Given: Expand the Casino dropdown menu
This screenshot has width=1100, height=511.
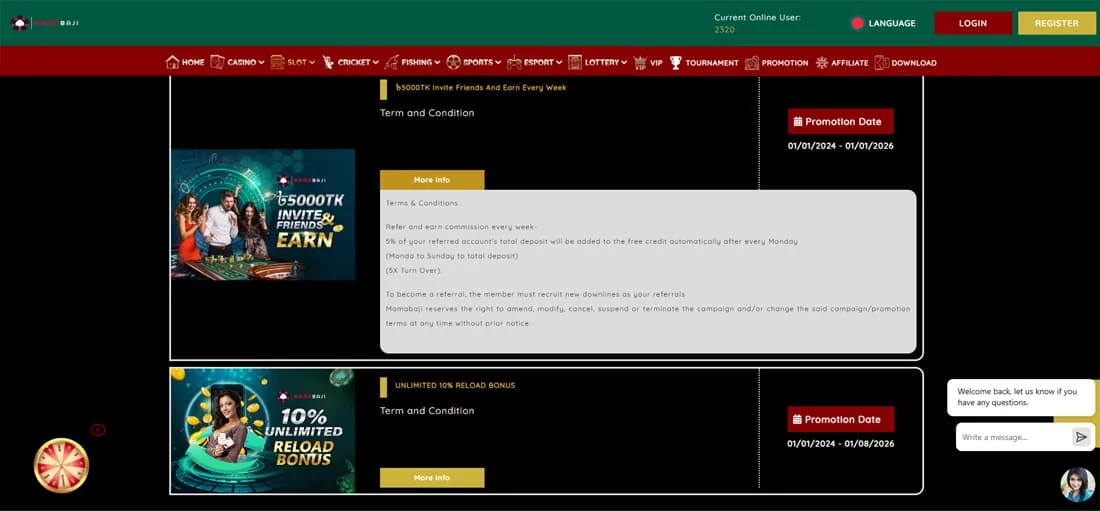Looking at the screenshot, I should tap(261, 62).
